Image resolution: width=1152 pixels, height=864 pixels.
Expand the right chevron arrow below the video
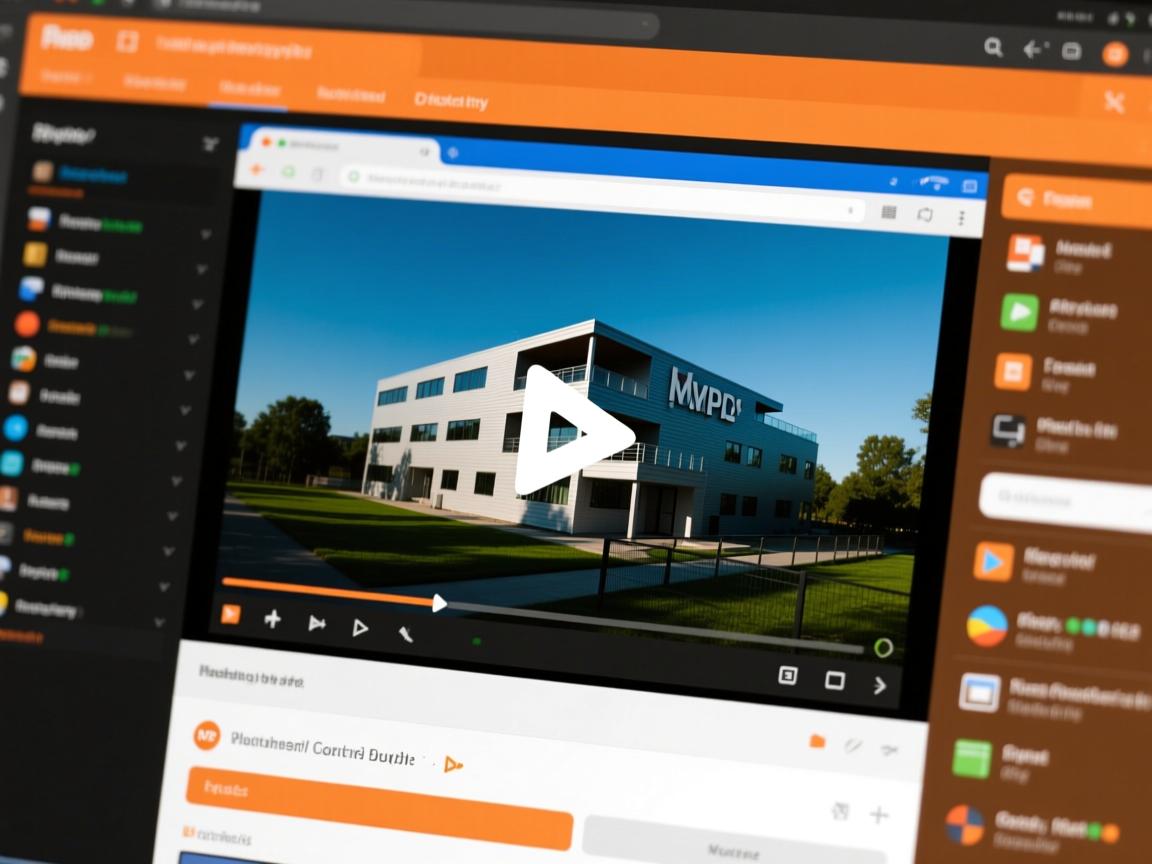point(880,685)
